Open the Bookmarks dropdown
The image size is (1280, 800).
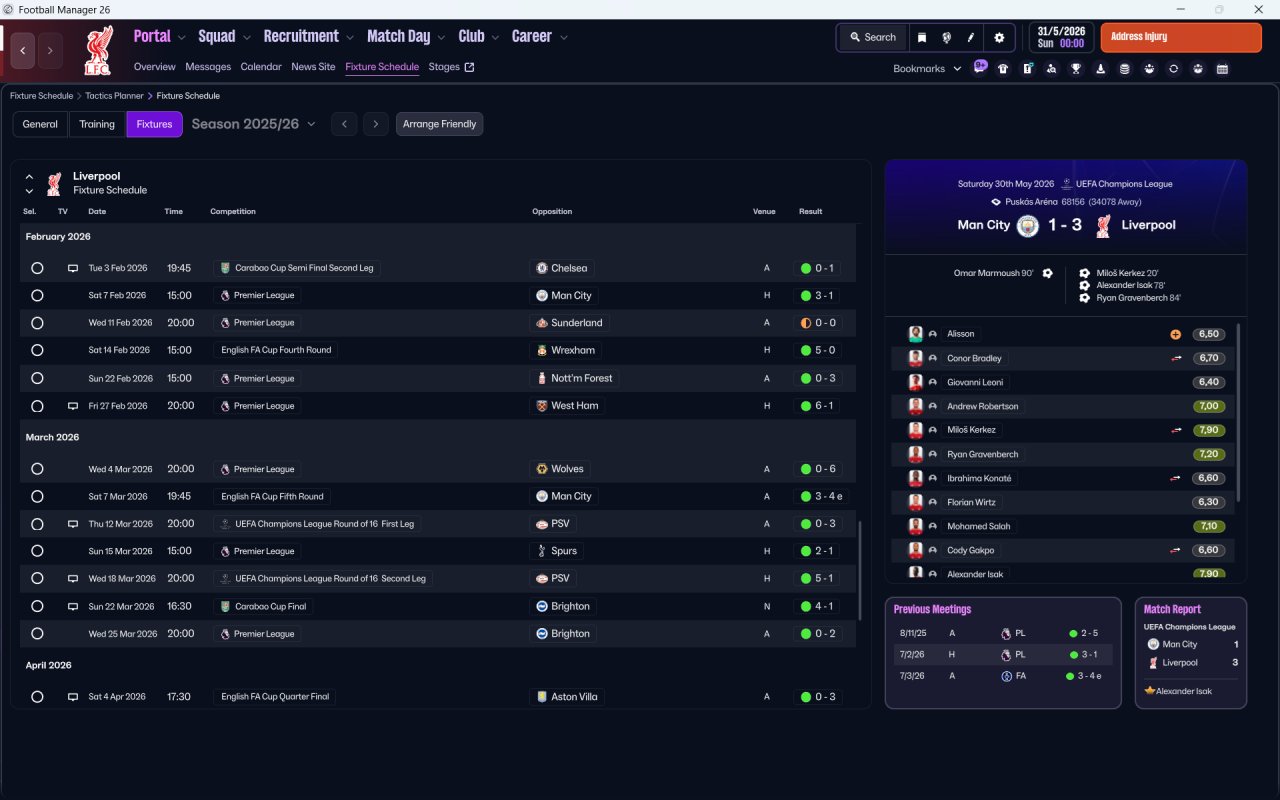(927, 69)
